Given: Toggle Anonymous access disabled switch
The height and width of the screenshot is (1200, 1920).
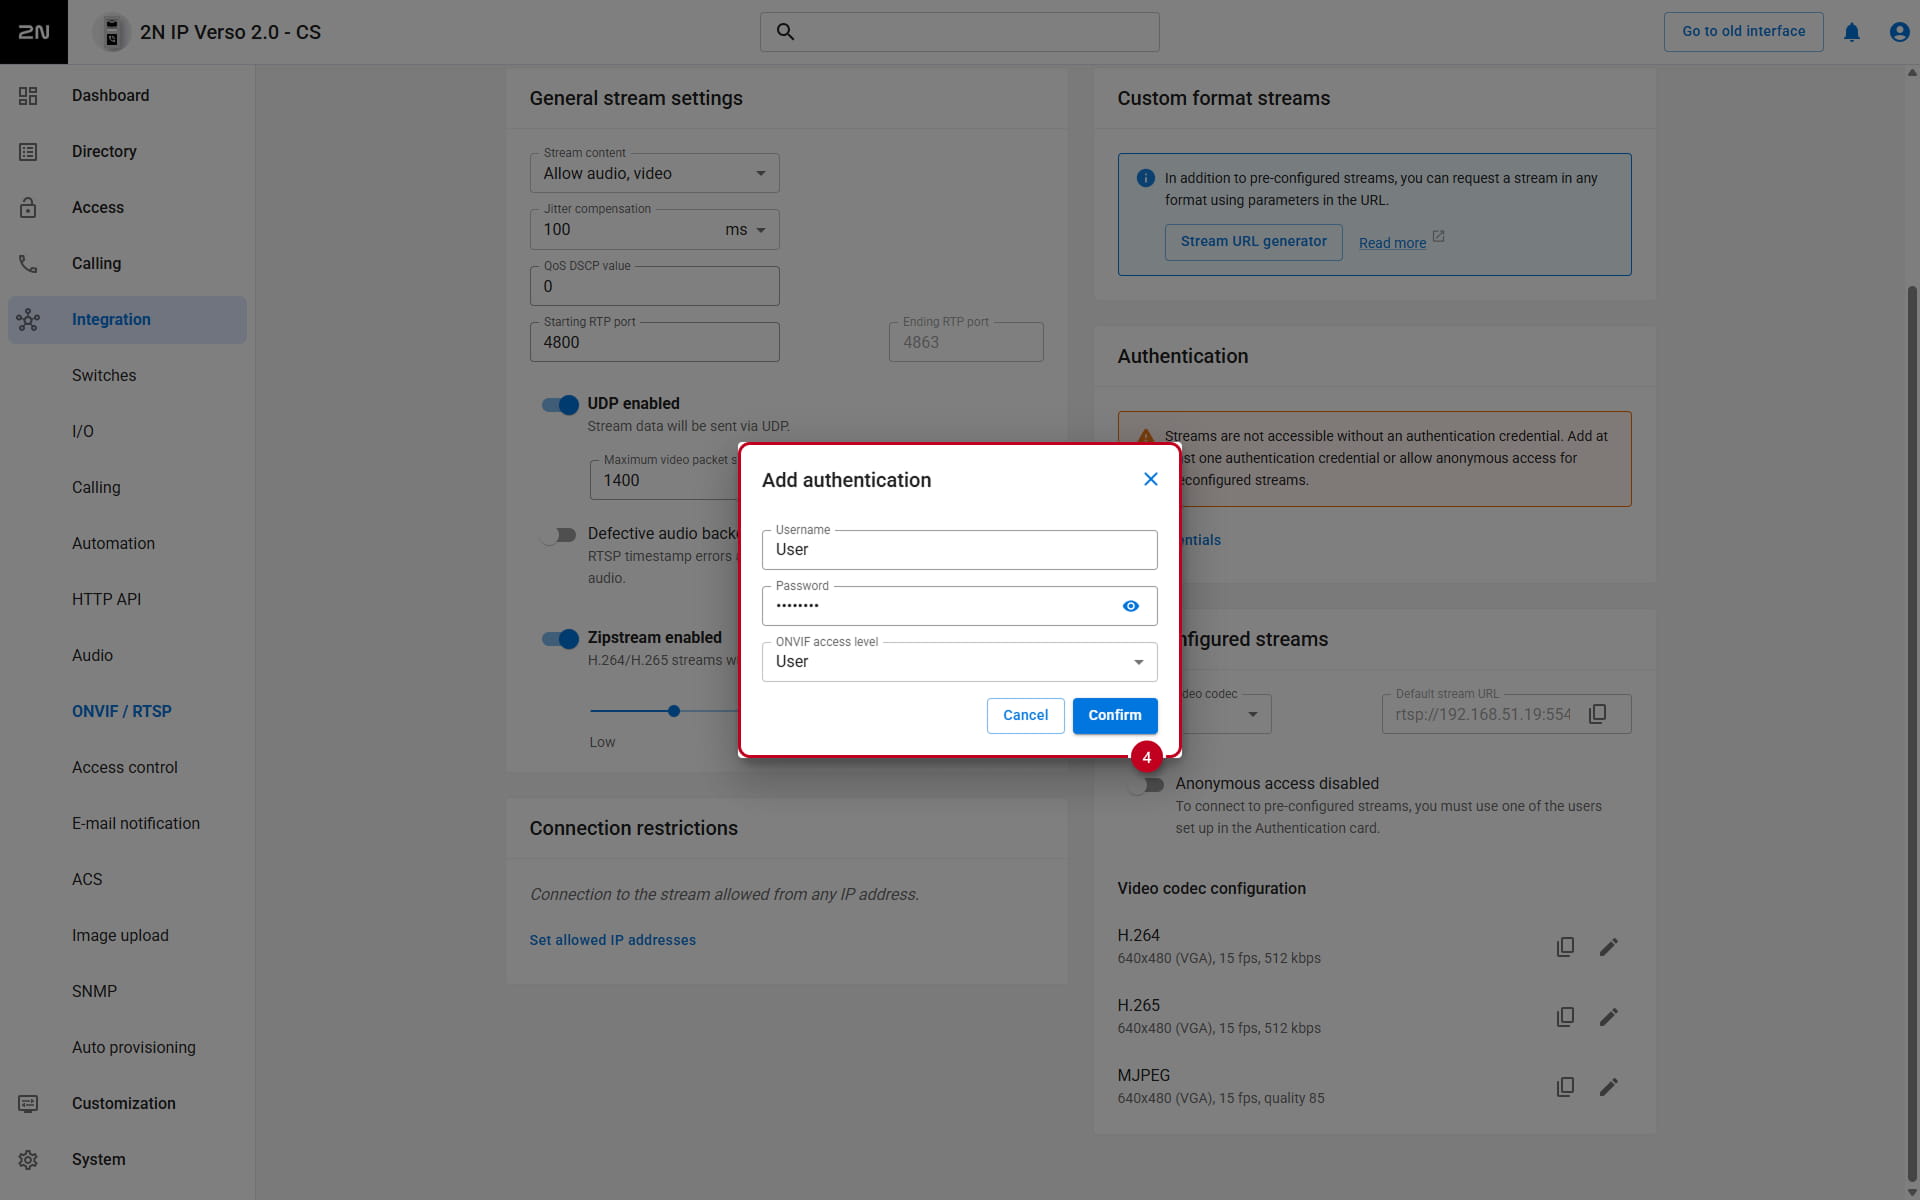Looking at the screenshot, I should (1147, 785).
